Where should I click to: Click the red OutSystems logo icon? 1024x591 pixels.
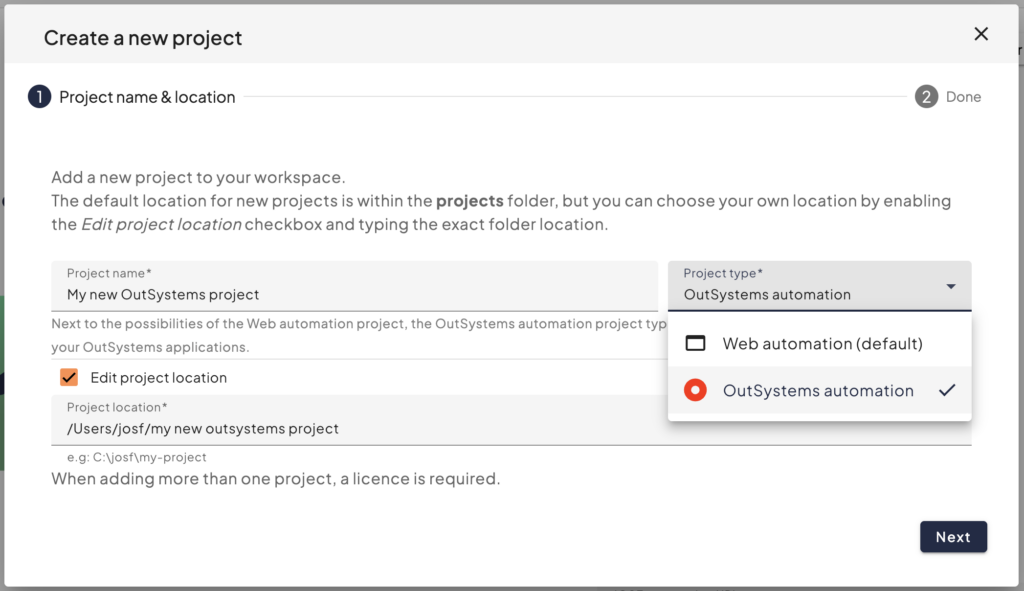point(696,391)
